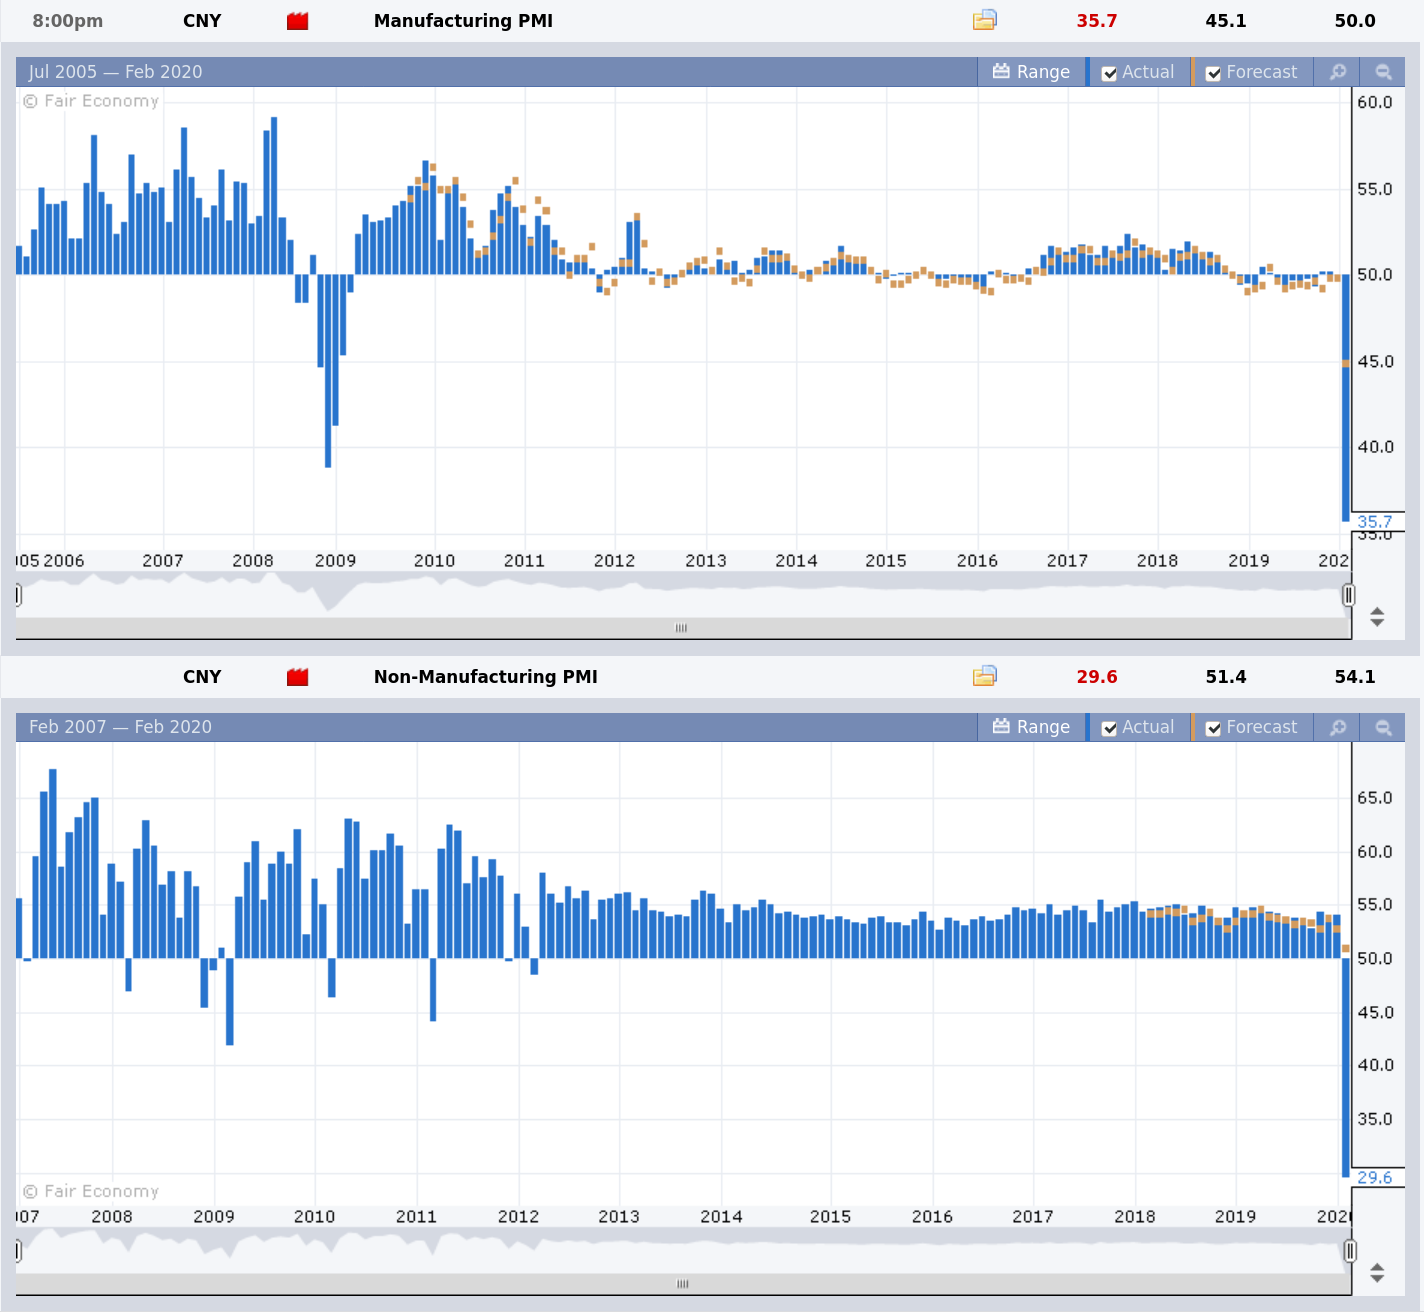Viewport: 1424px width, 1312px height.
Task: Open the detail folder icon for Non-Manufacturing PMI
Action: 985,676
